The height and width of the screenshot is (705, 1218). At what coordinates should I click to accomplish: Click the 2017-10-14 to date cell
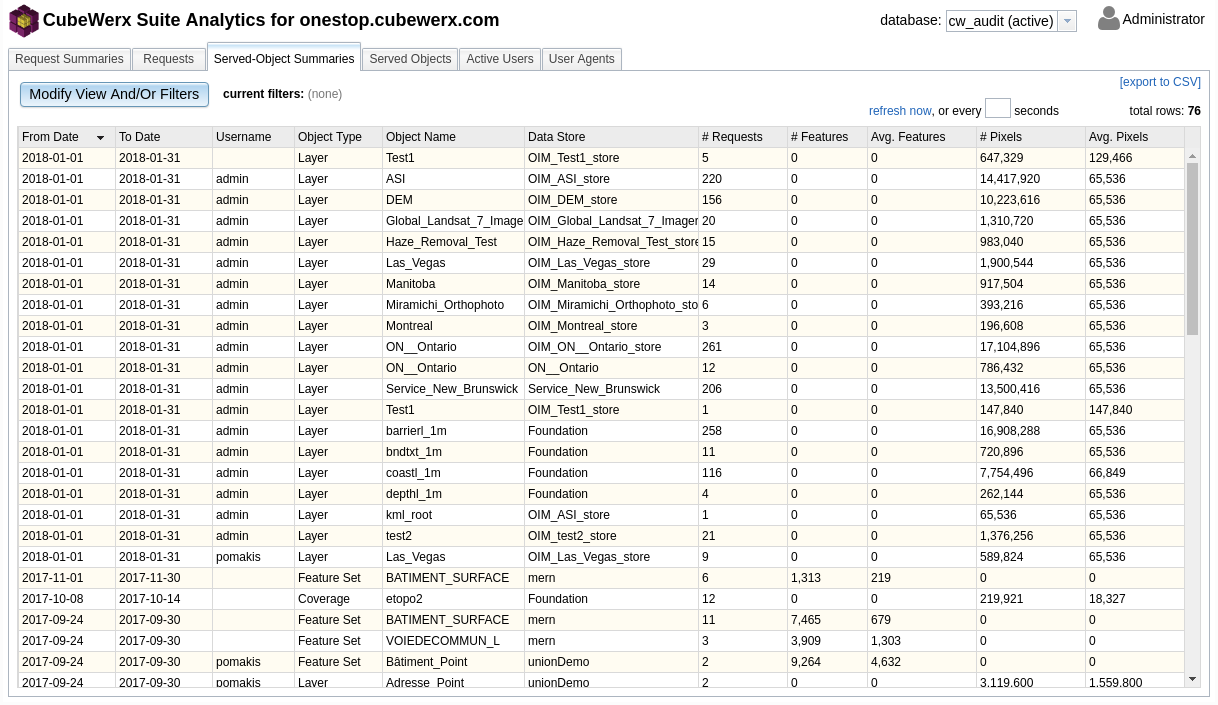coord(164,599)
